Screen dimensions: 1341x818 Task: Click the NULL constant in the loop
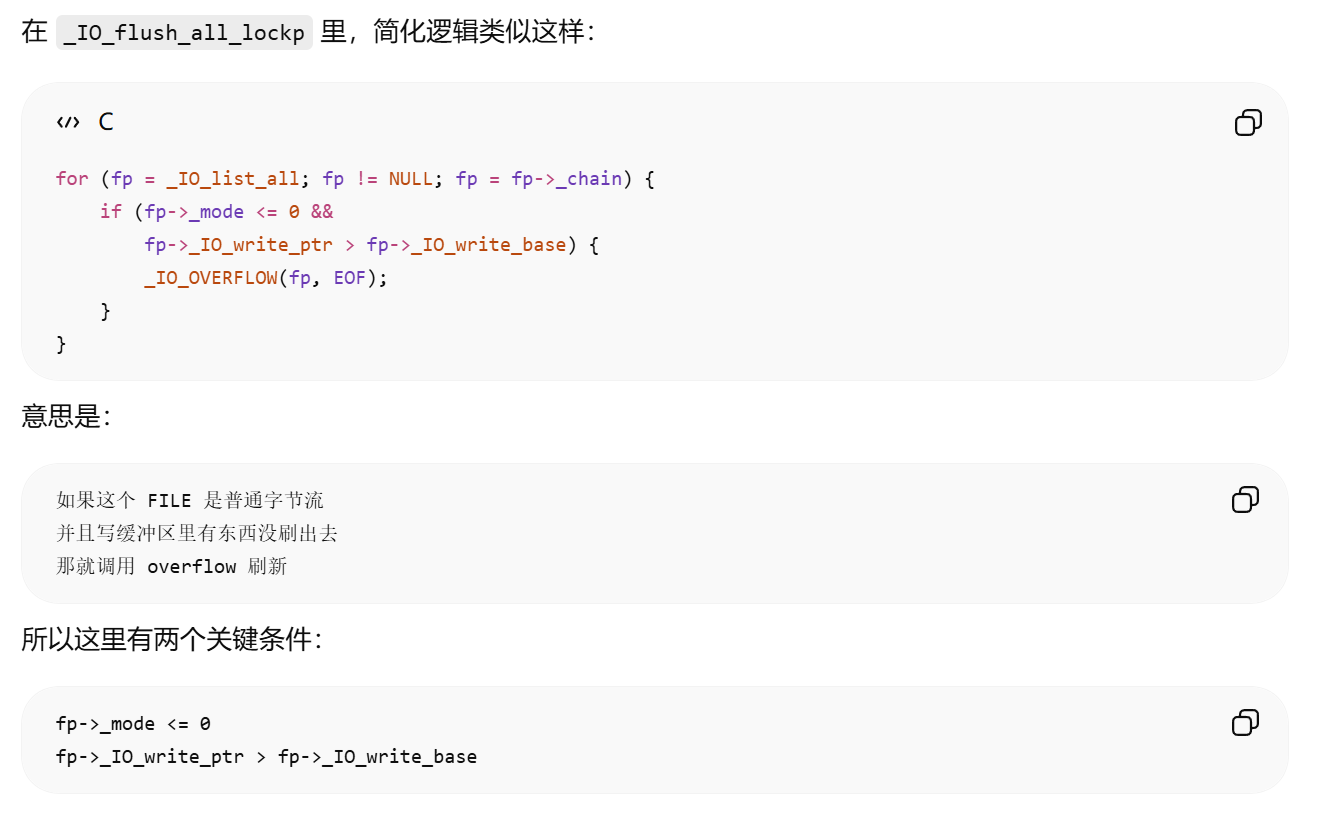(410, 179)
